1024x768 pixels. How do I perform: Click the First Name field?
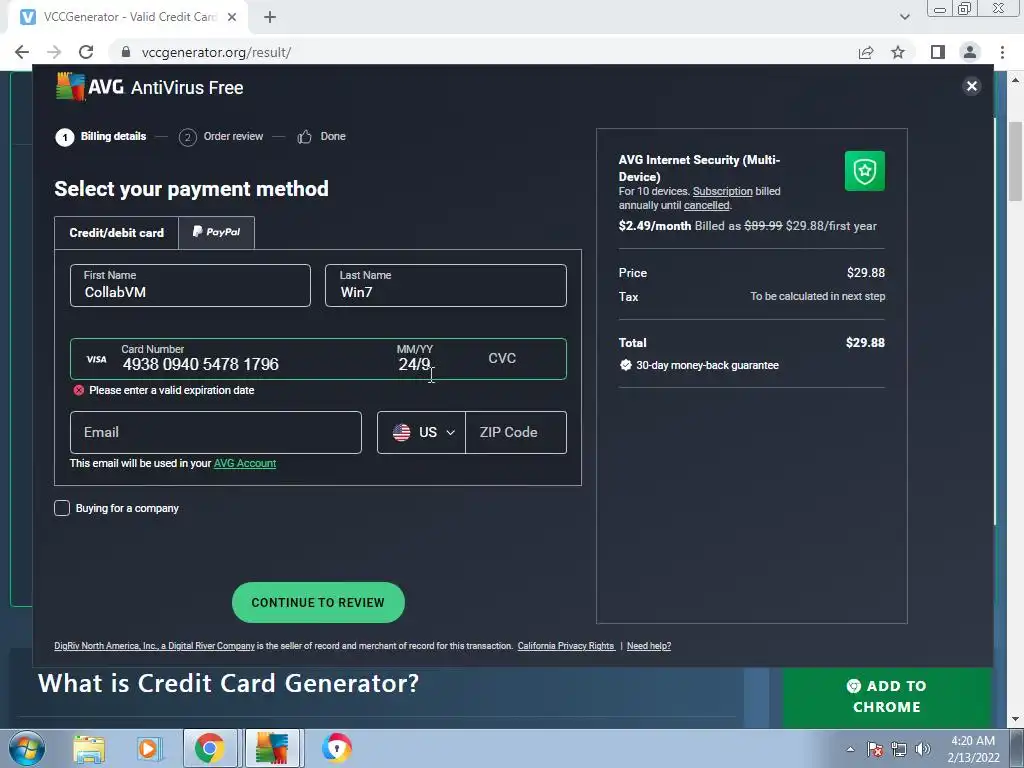point(190,285)
